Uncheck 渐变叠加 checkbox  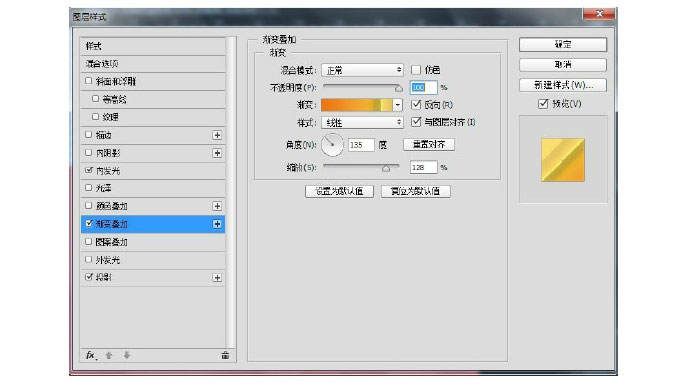89,223
